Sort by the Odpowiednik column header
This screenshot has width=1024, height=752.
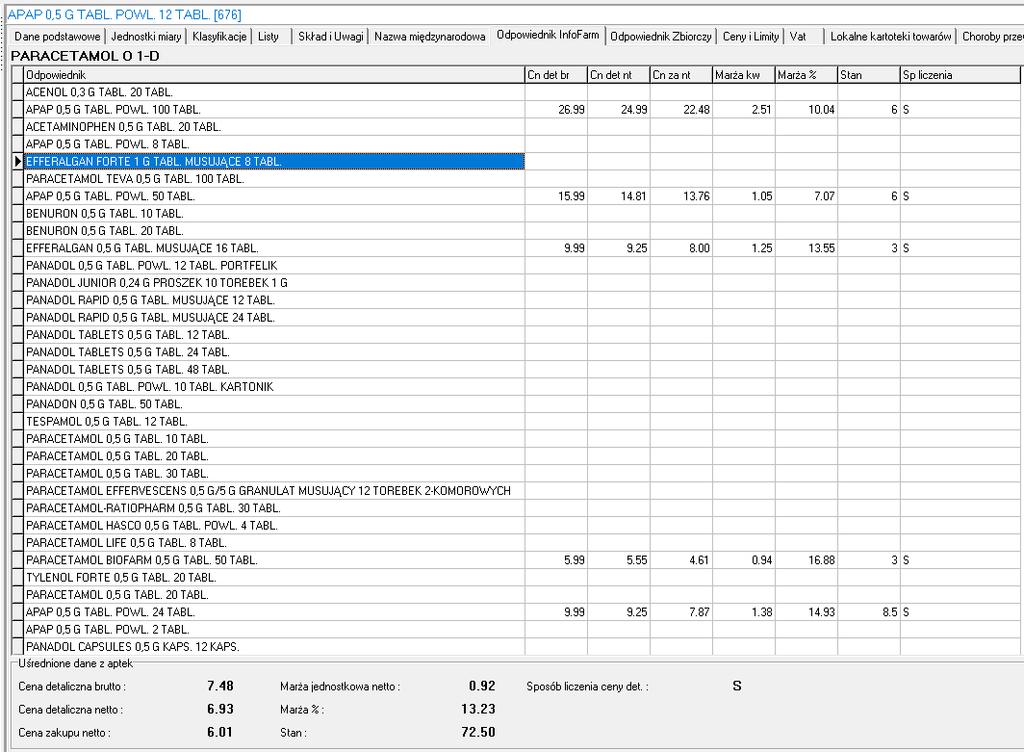[274, 75]
